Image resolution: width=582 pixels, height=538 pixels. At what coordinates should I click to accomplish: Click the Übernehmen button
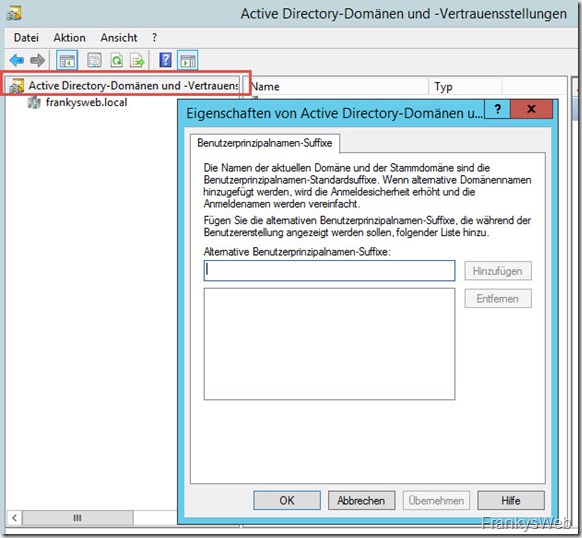[436, 500]
